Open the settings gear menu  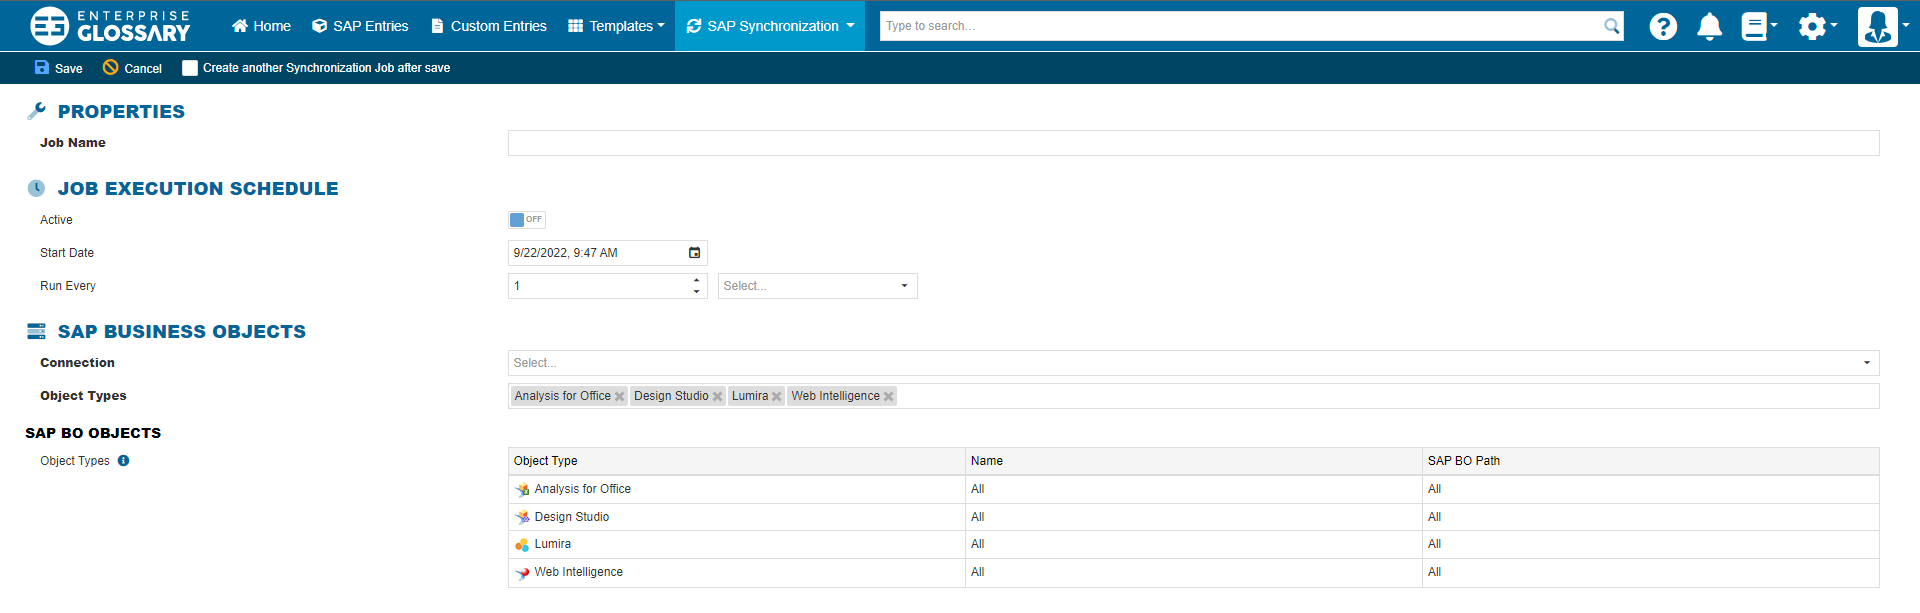pos(1813,27)
